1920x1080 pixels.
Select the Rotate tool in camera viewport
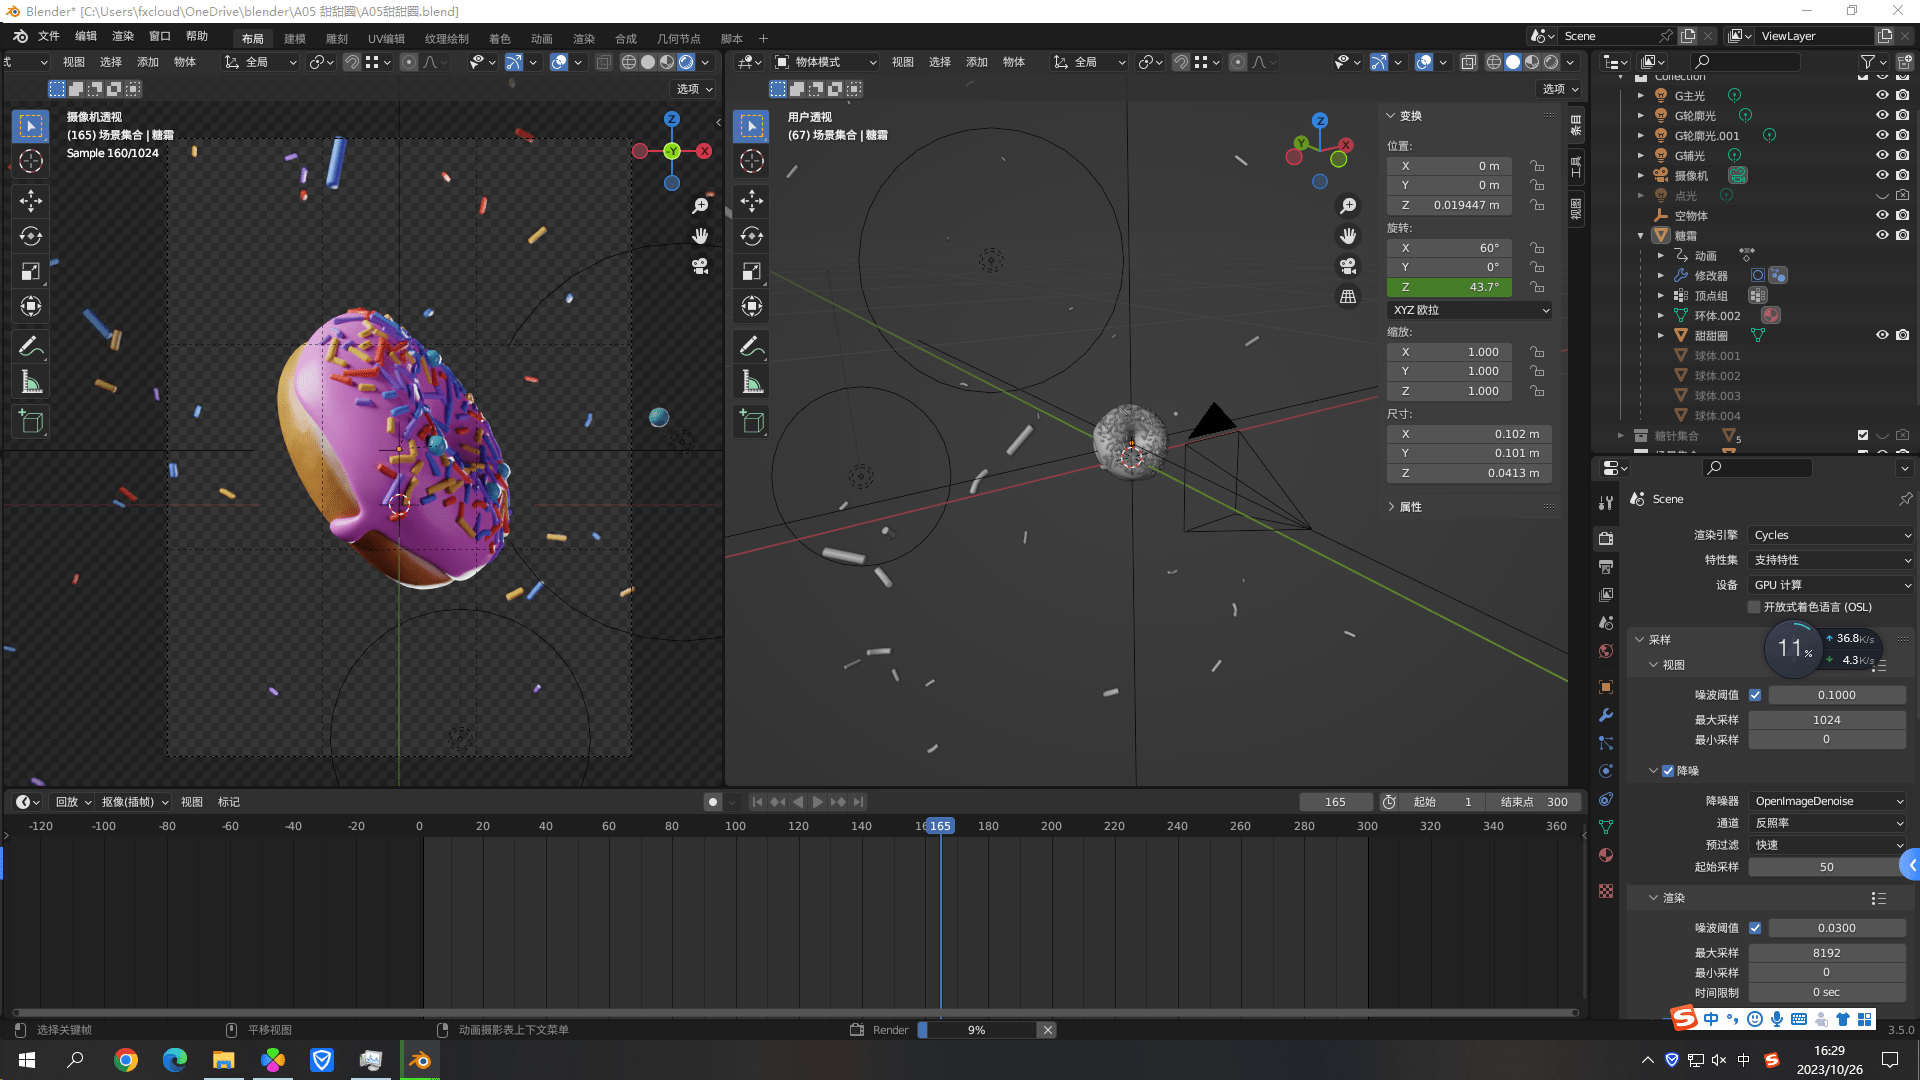point(31,236)
